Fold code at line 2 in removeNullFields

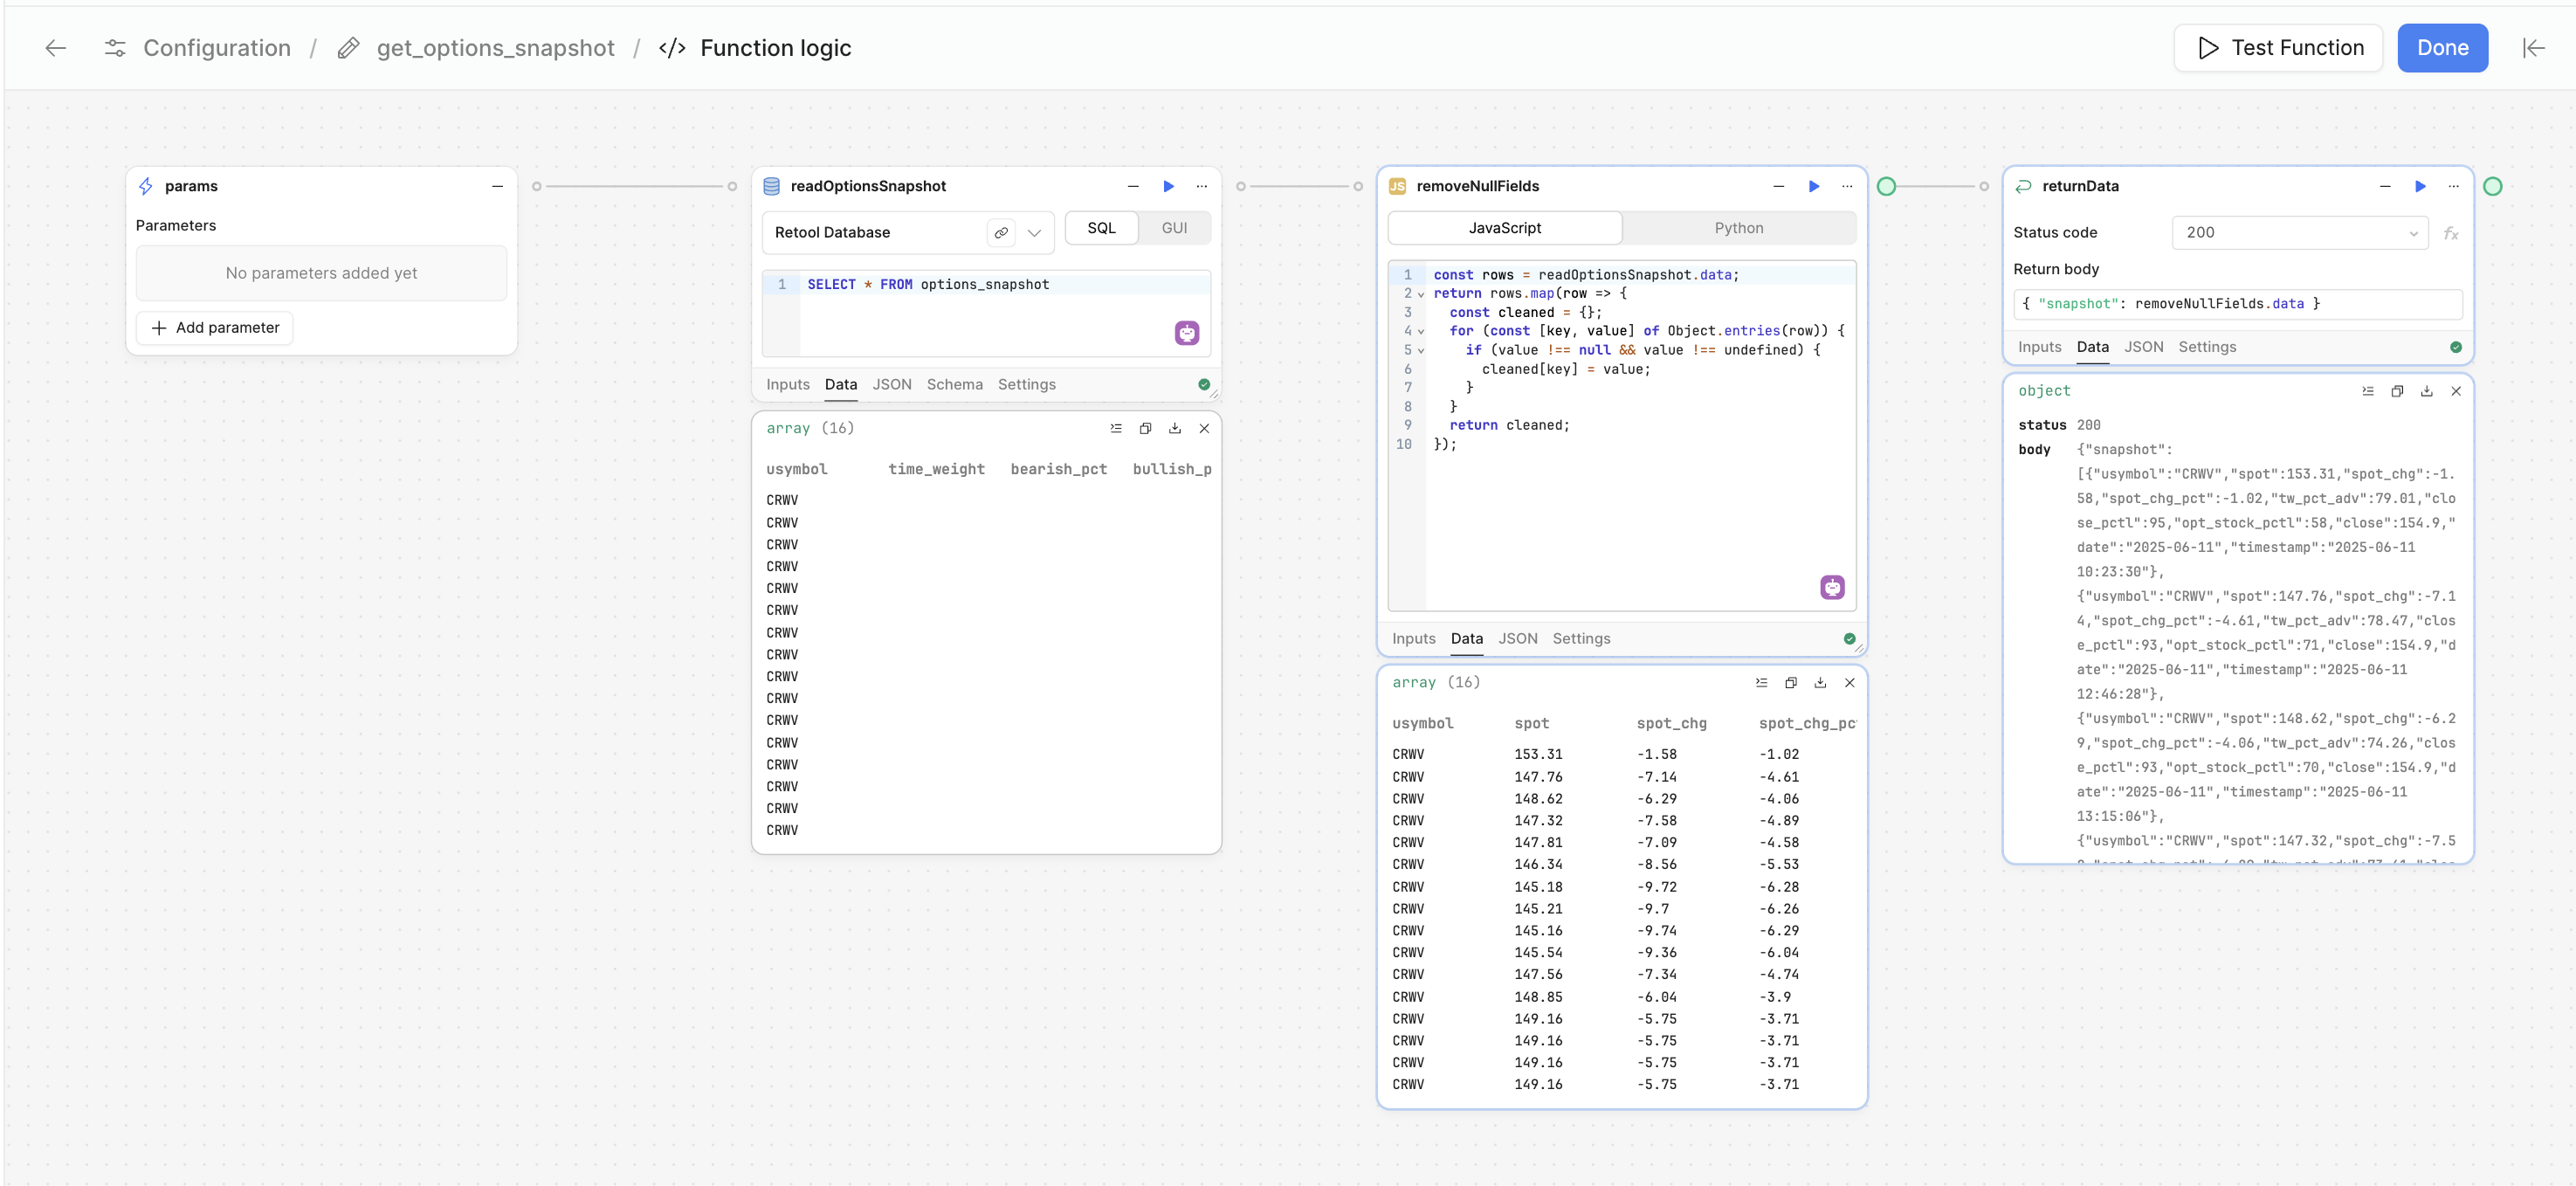pos(1420,294)
